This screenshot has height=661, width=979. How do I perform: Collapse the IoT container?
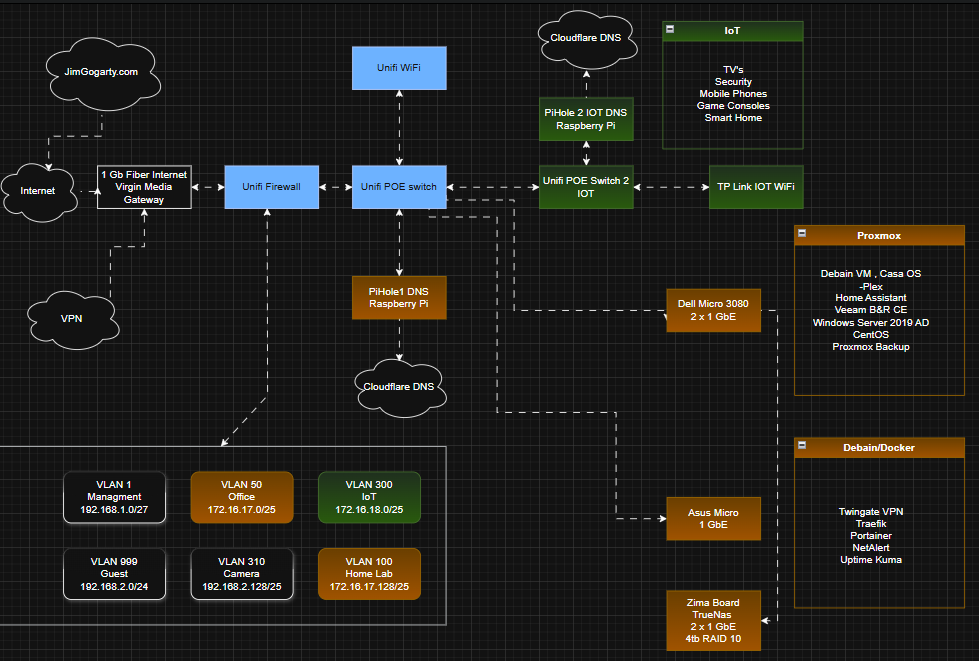pos(670,29)
